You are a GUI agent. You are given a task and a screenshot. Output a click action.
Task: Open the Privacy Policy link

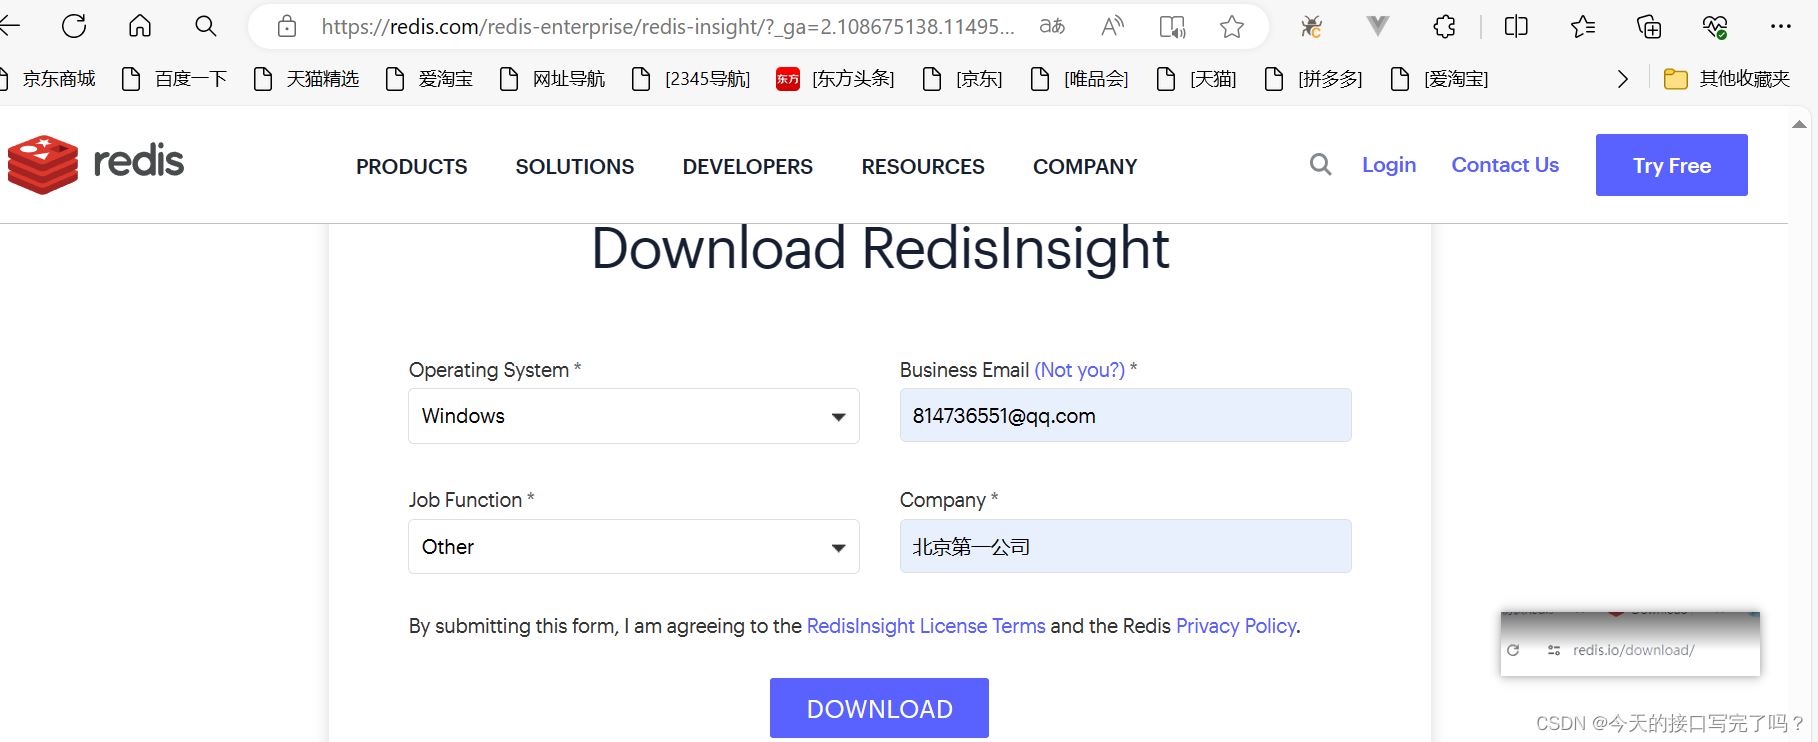(1236, 626)
